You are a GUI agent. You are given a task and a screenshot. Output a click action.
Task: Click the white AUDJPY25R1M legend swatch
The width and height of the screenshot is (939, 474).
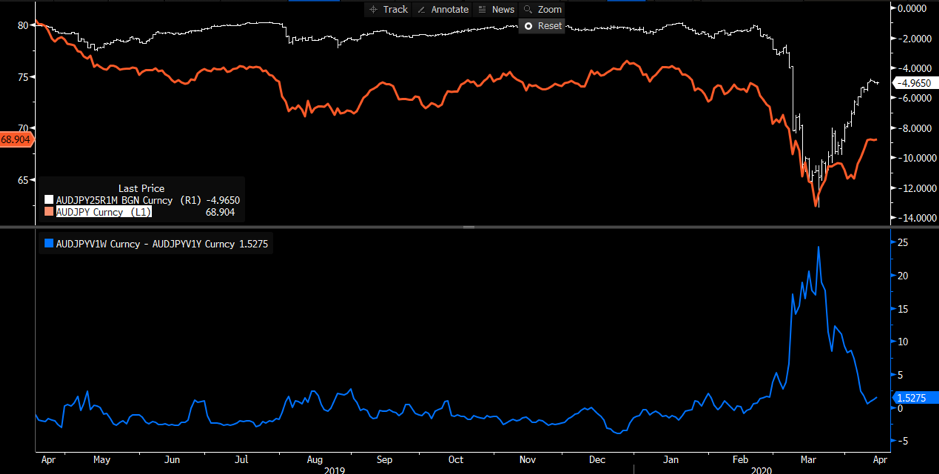coord(49,200)
